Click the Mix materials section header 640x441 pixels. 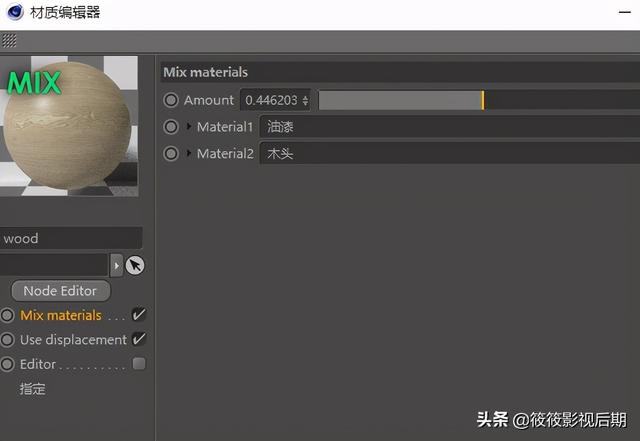pyautogui.click(x=400, y=72)
